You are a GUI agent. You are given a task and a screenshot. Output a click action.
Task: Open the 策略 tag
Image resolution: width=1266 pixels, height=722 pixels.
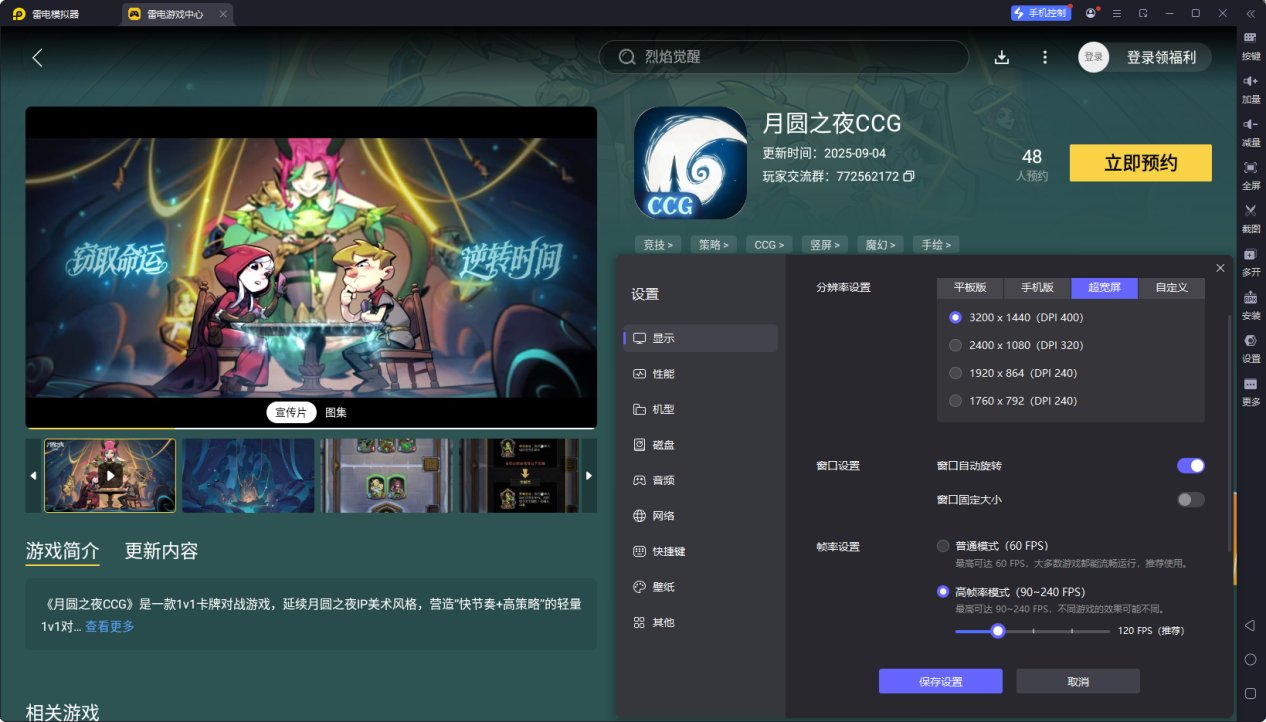pyautogui.click(x=714, y=244)
